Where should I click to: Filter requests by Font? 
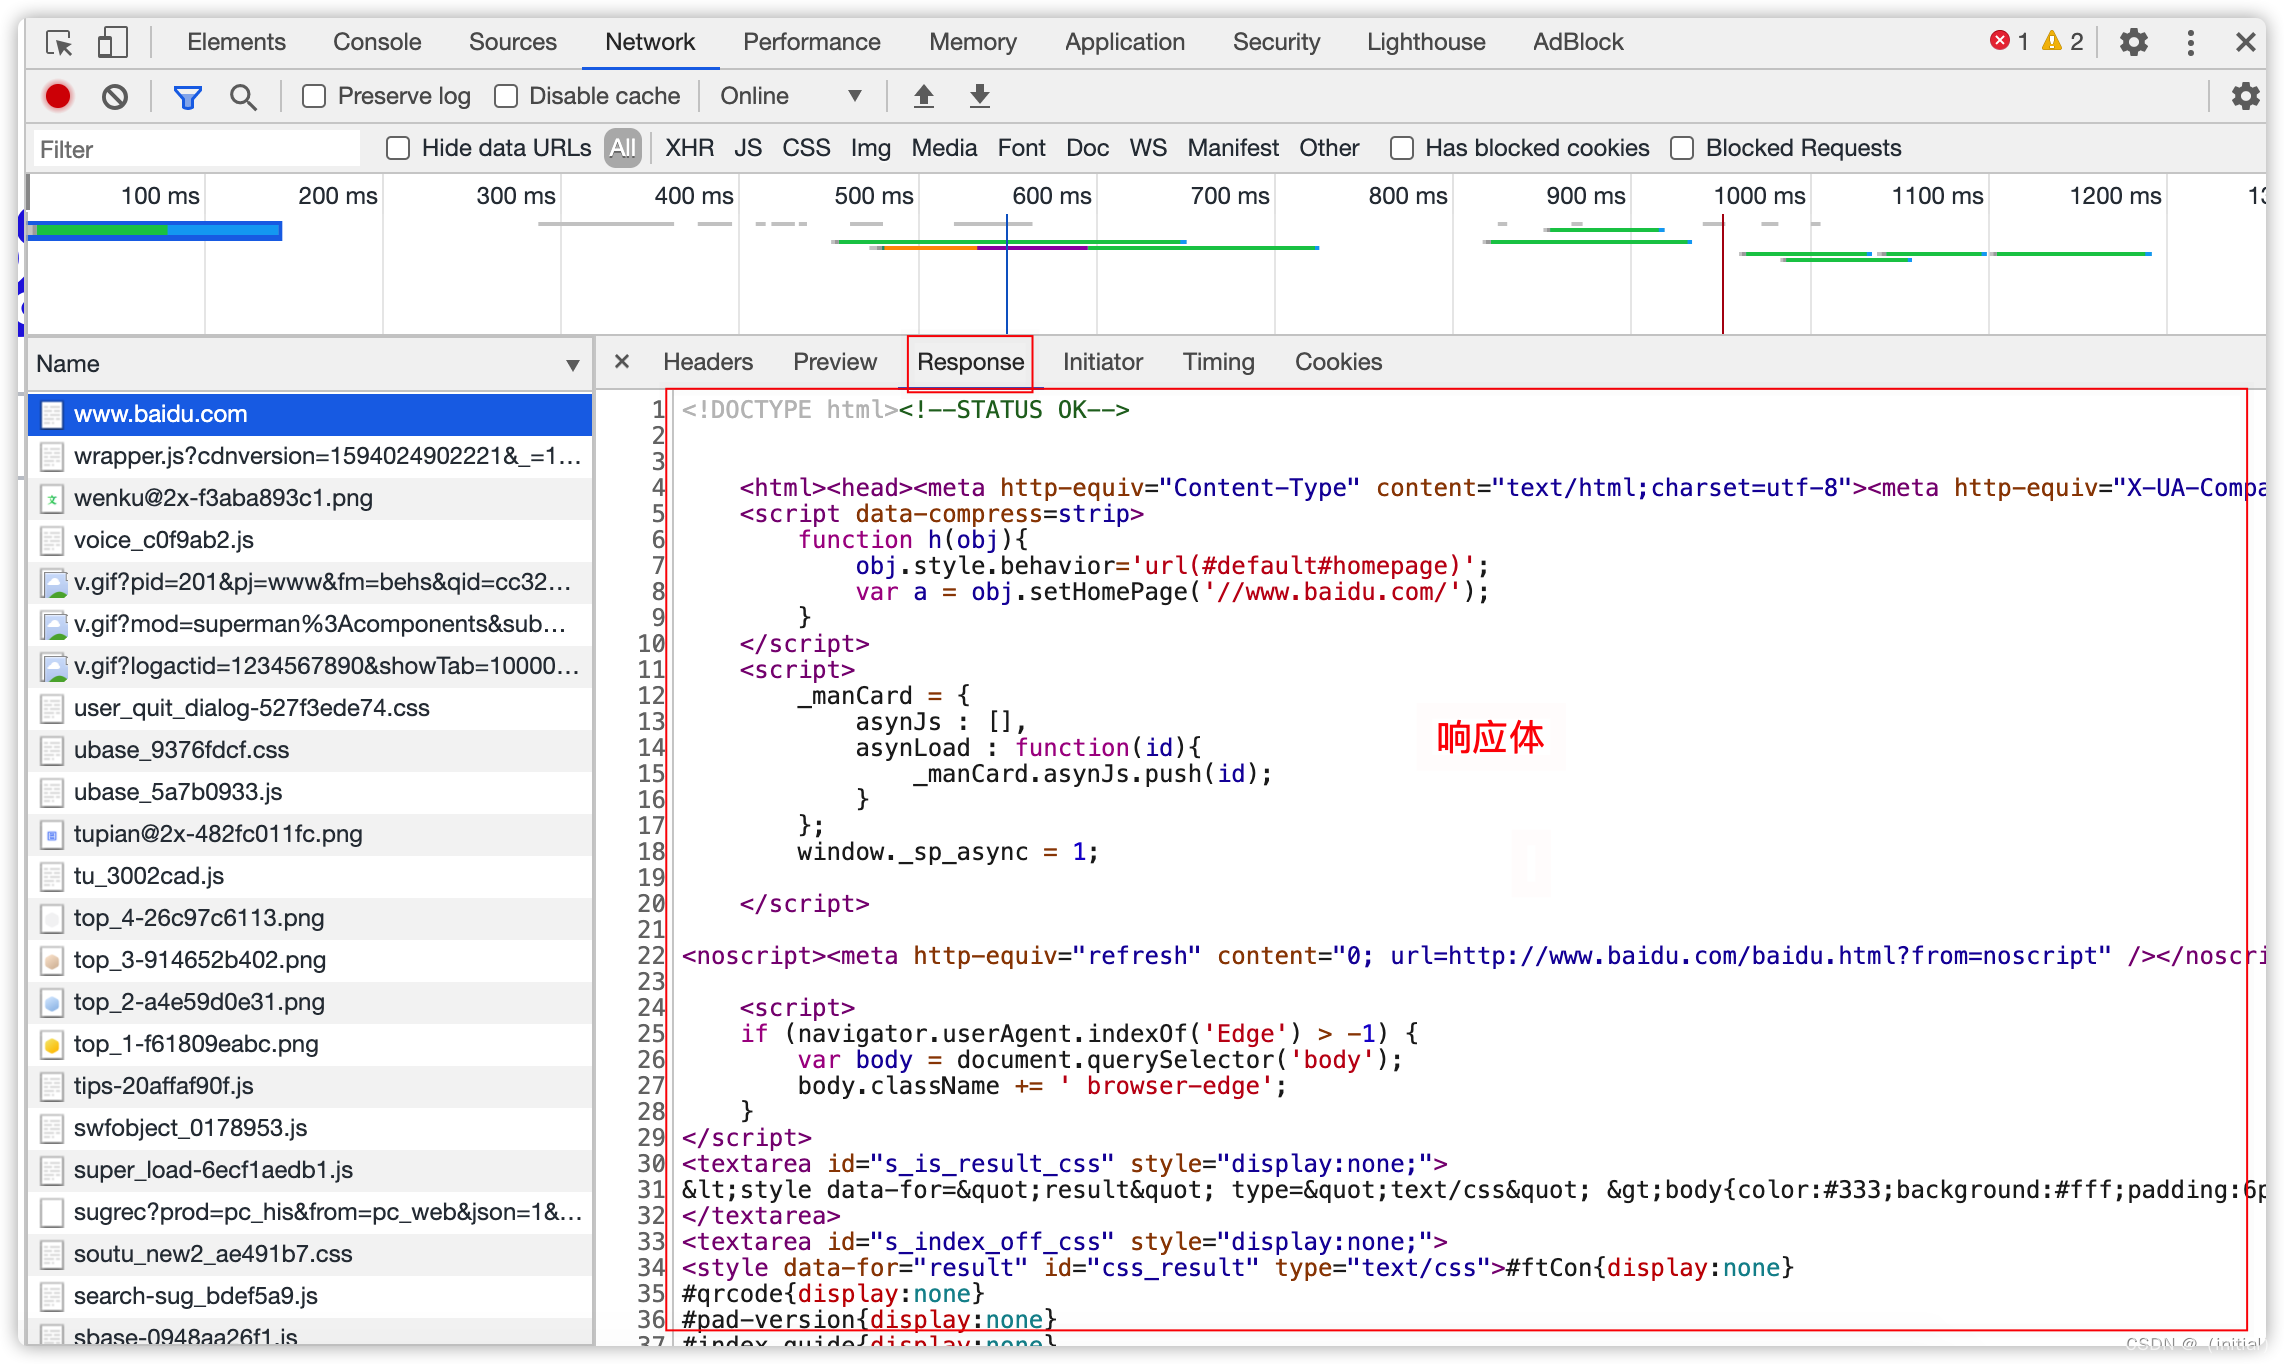pyautogui.click(x=1021, y=148)
